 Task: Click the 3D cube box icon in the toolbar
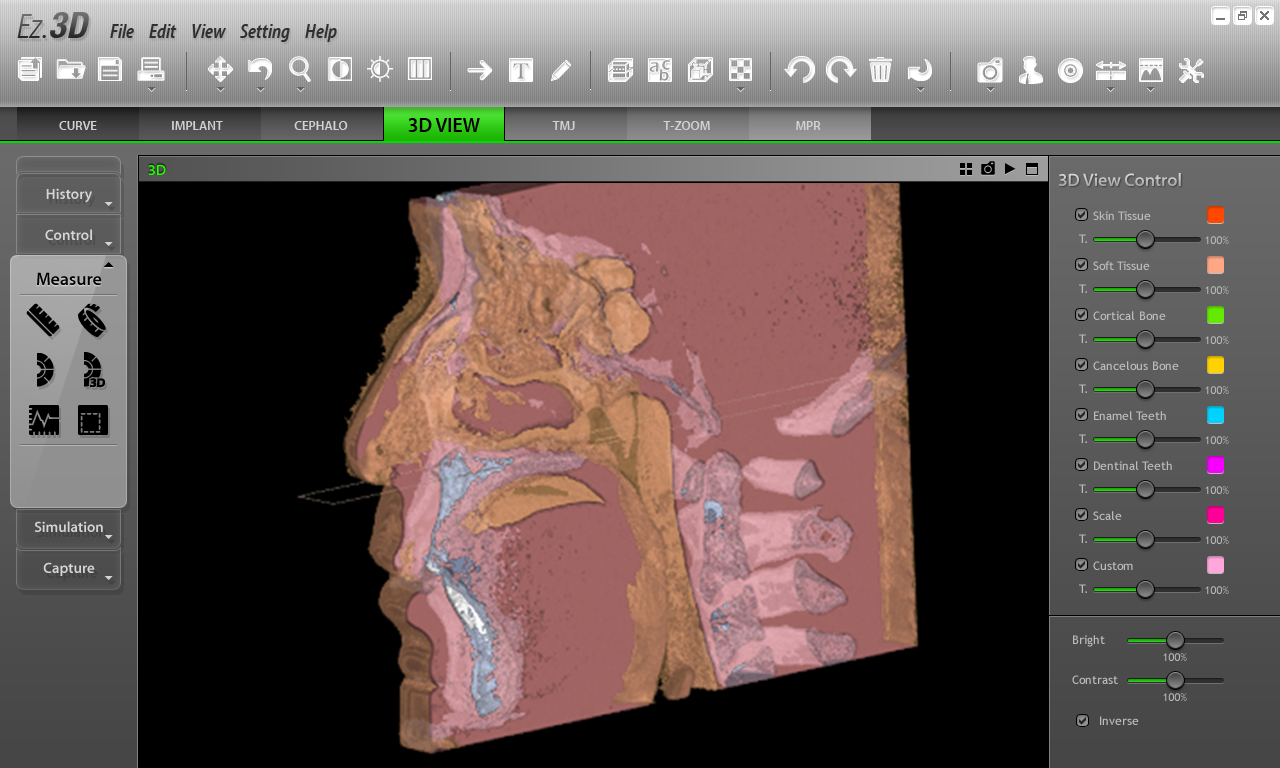tap(700, 70)
